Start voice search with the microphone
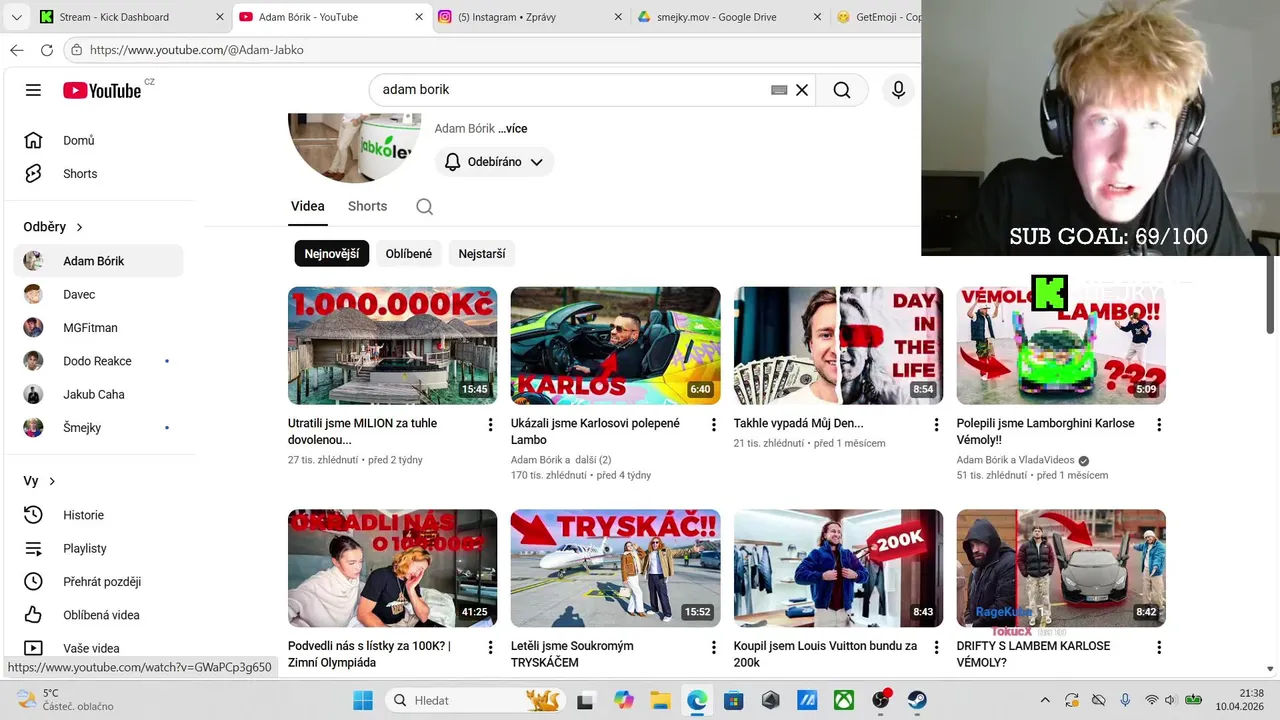 [x=898, y=90]
